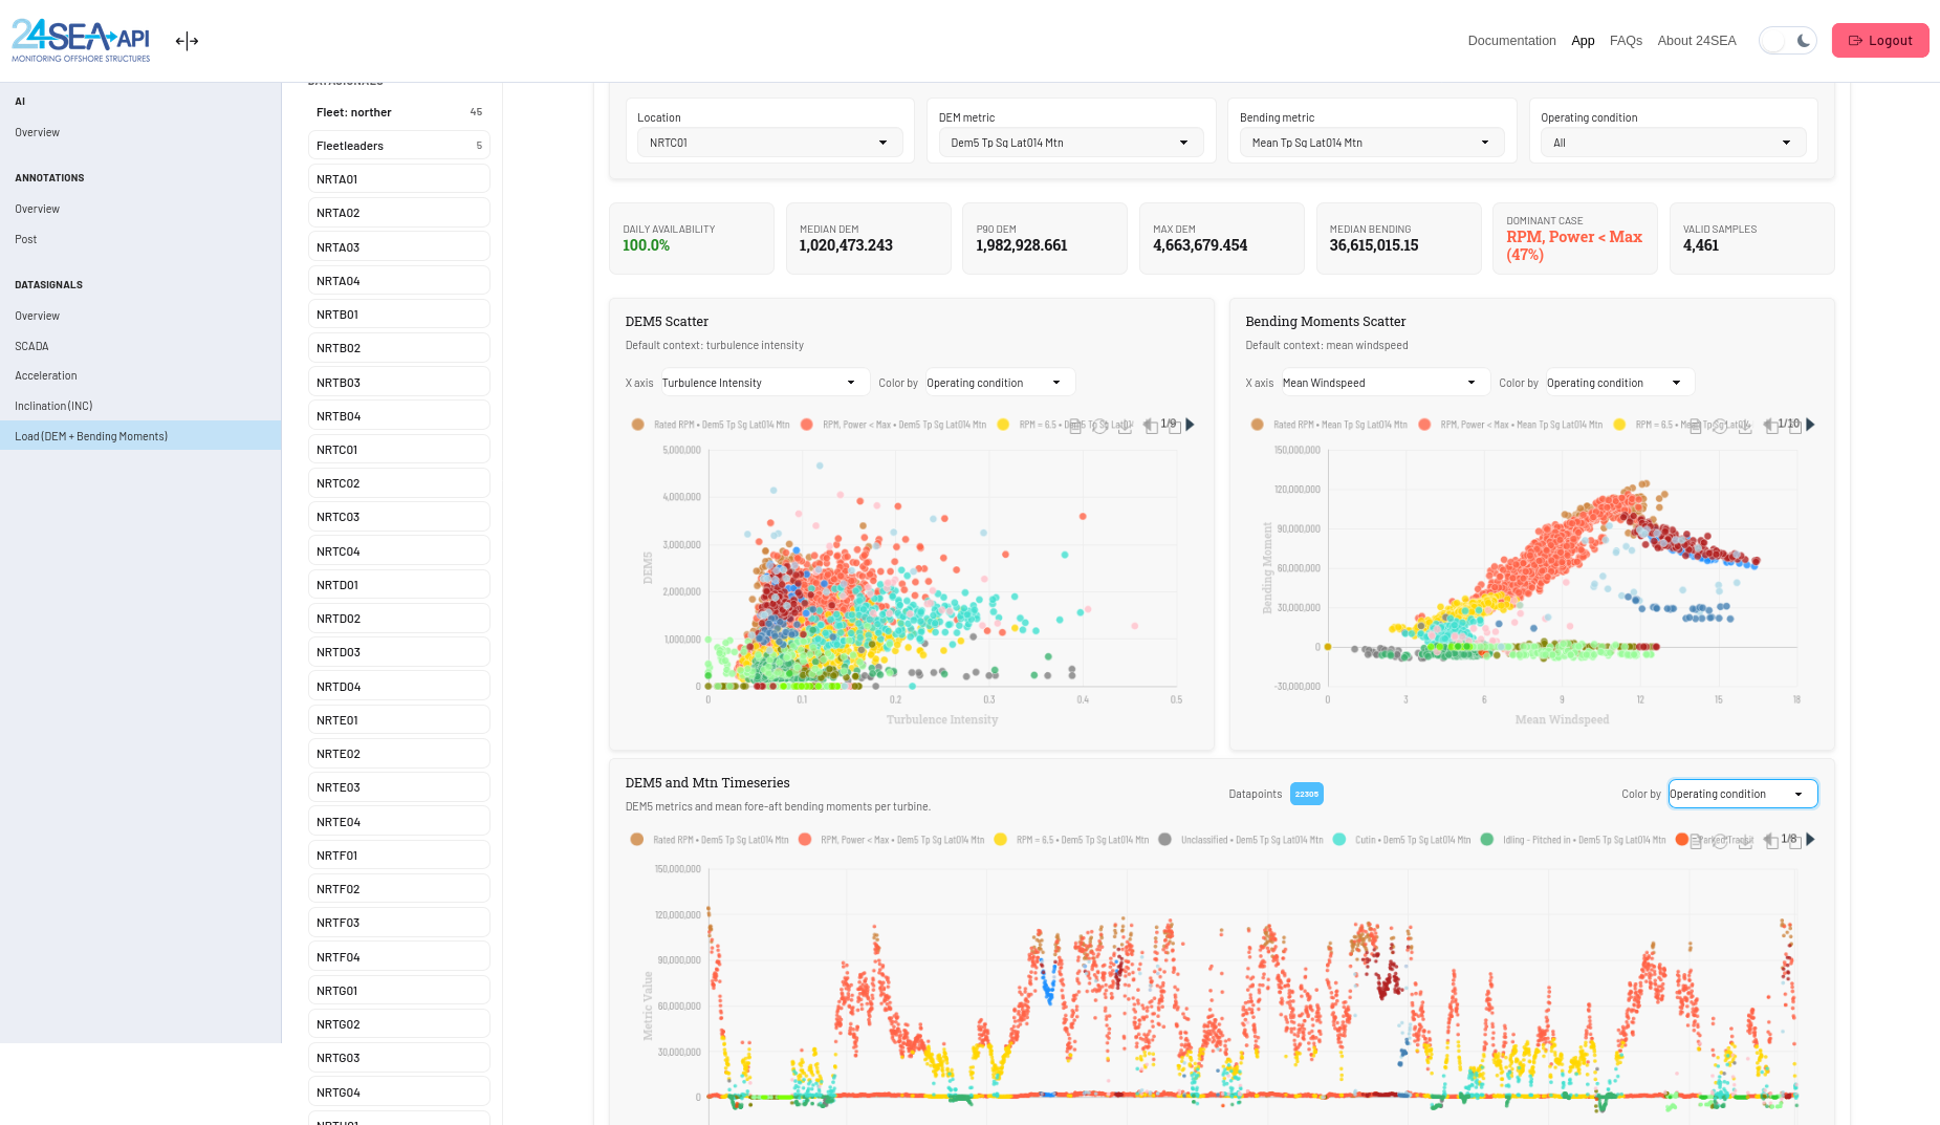Viewport: 1940px width, 1125px height.
Task: Open Annotations Overview in the sidebar
Action: pos(37,208)
